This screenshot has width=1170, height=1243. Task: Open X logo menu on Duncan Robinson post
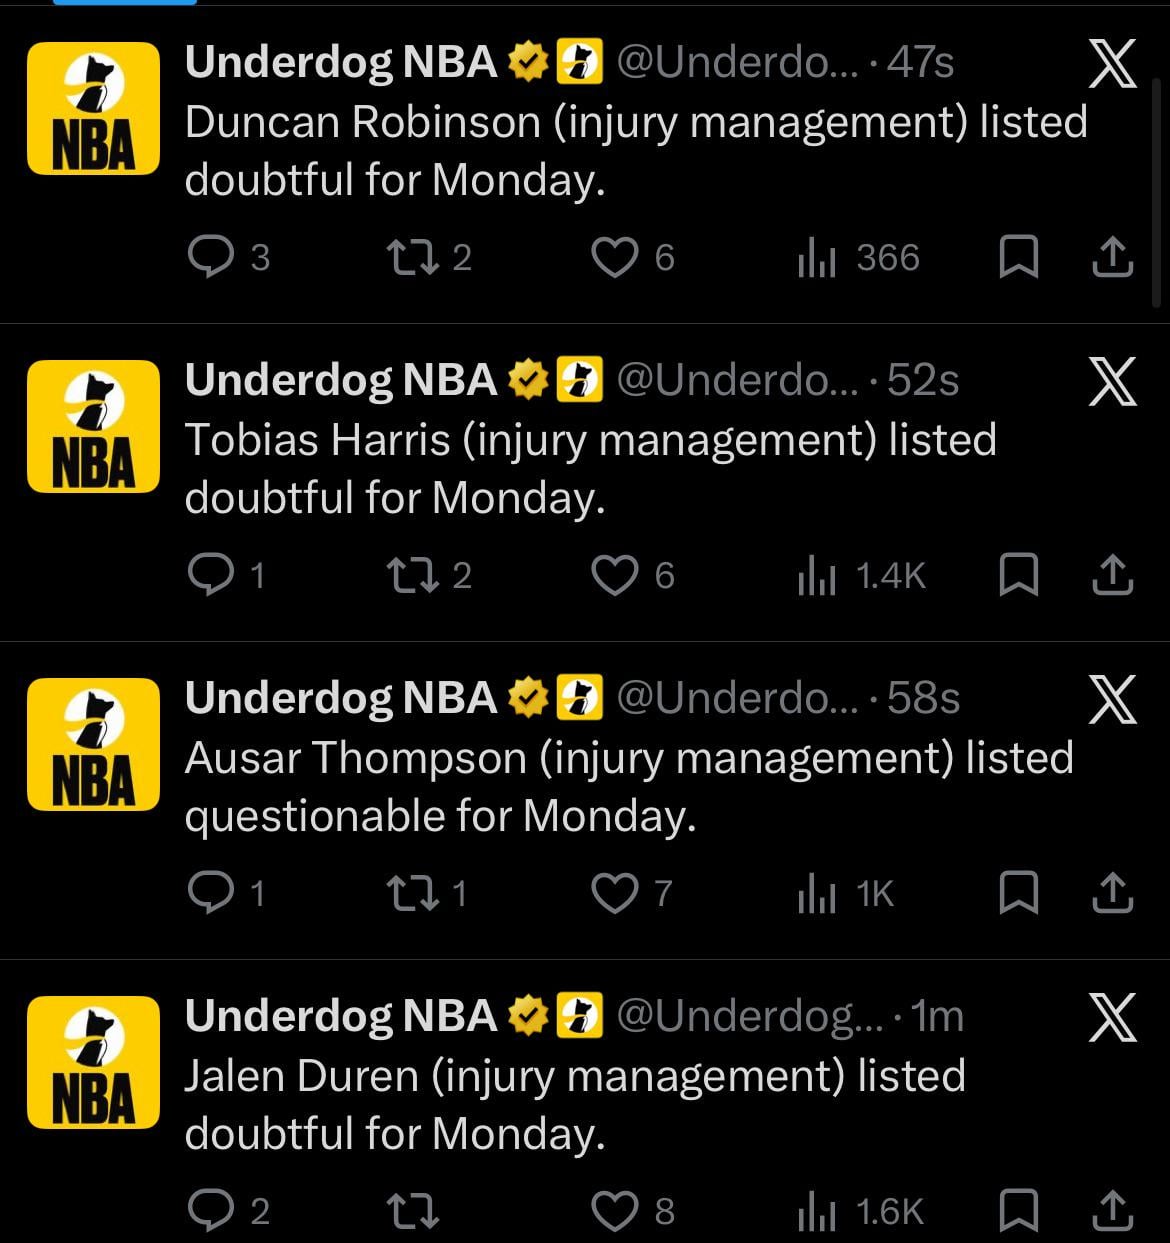pyautogui.click(x=1112, y=66)
